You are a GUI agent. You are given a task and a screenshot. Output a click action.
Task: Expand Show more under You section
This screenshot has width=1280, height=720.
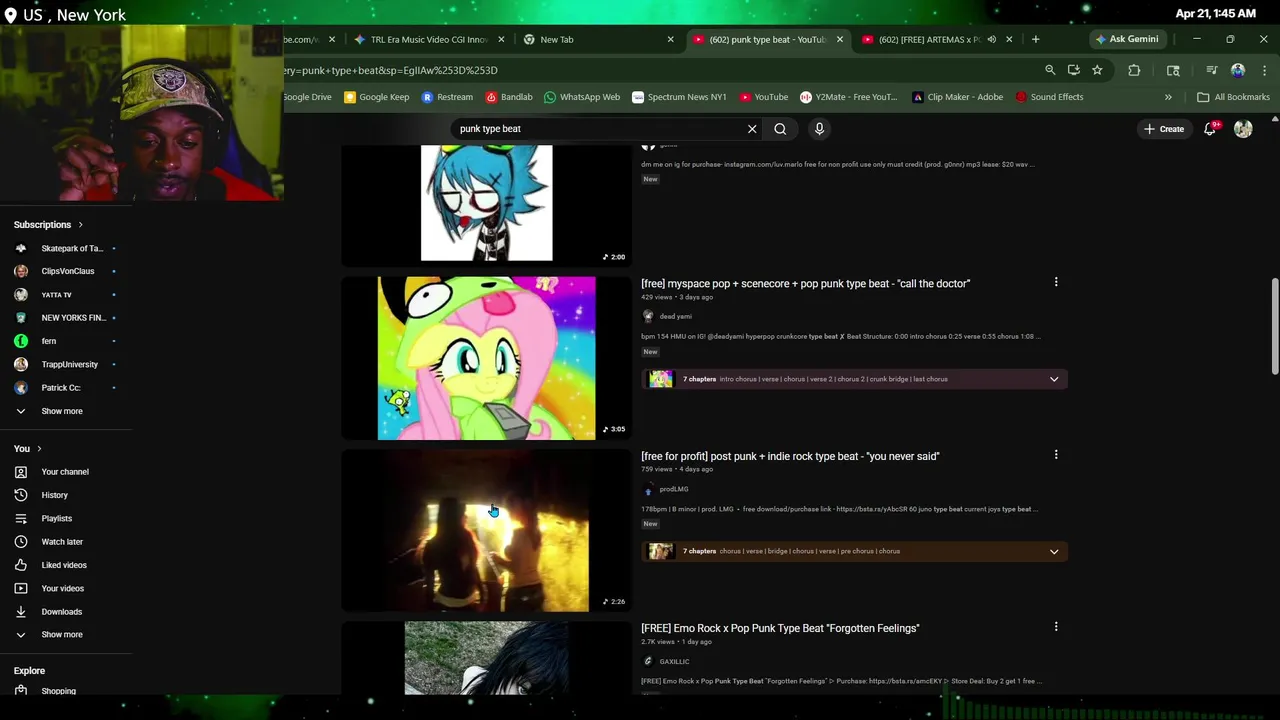[x=66, y=635]
